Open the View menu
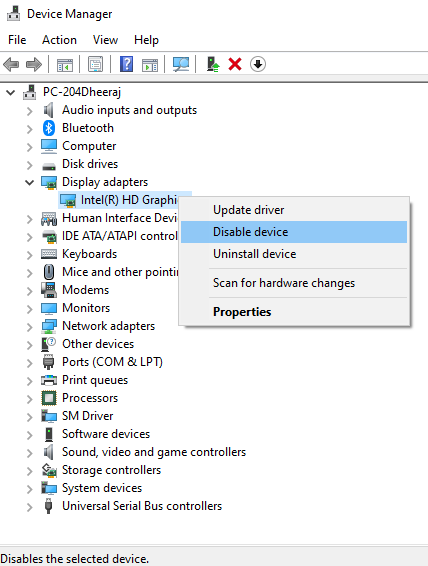 [x=105, y=40]
